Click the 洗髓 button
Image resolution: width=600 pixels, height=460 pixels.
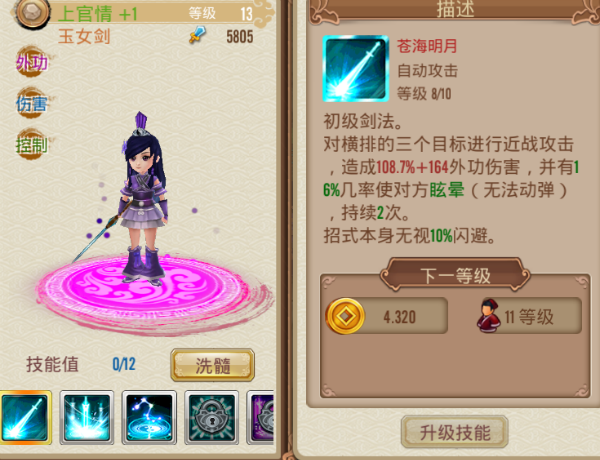212,365
